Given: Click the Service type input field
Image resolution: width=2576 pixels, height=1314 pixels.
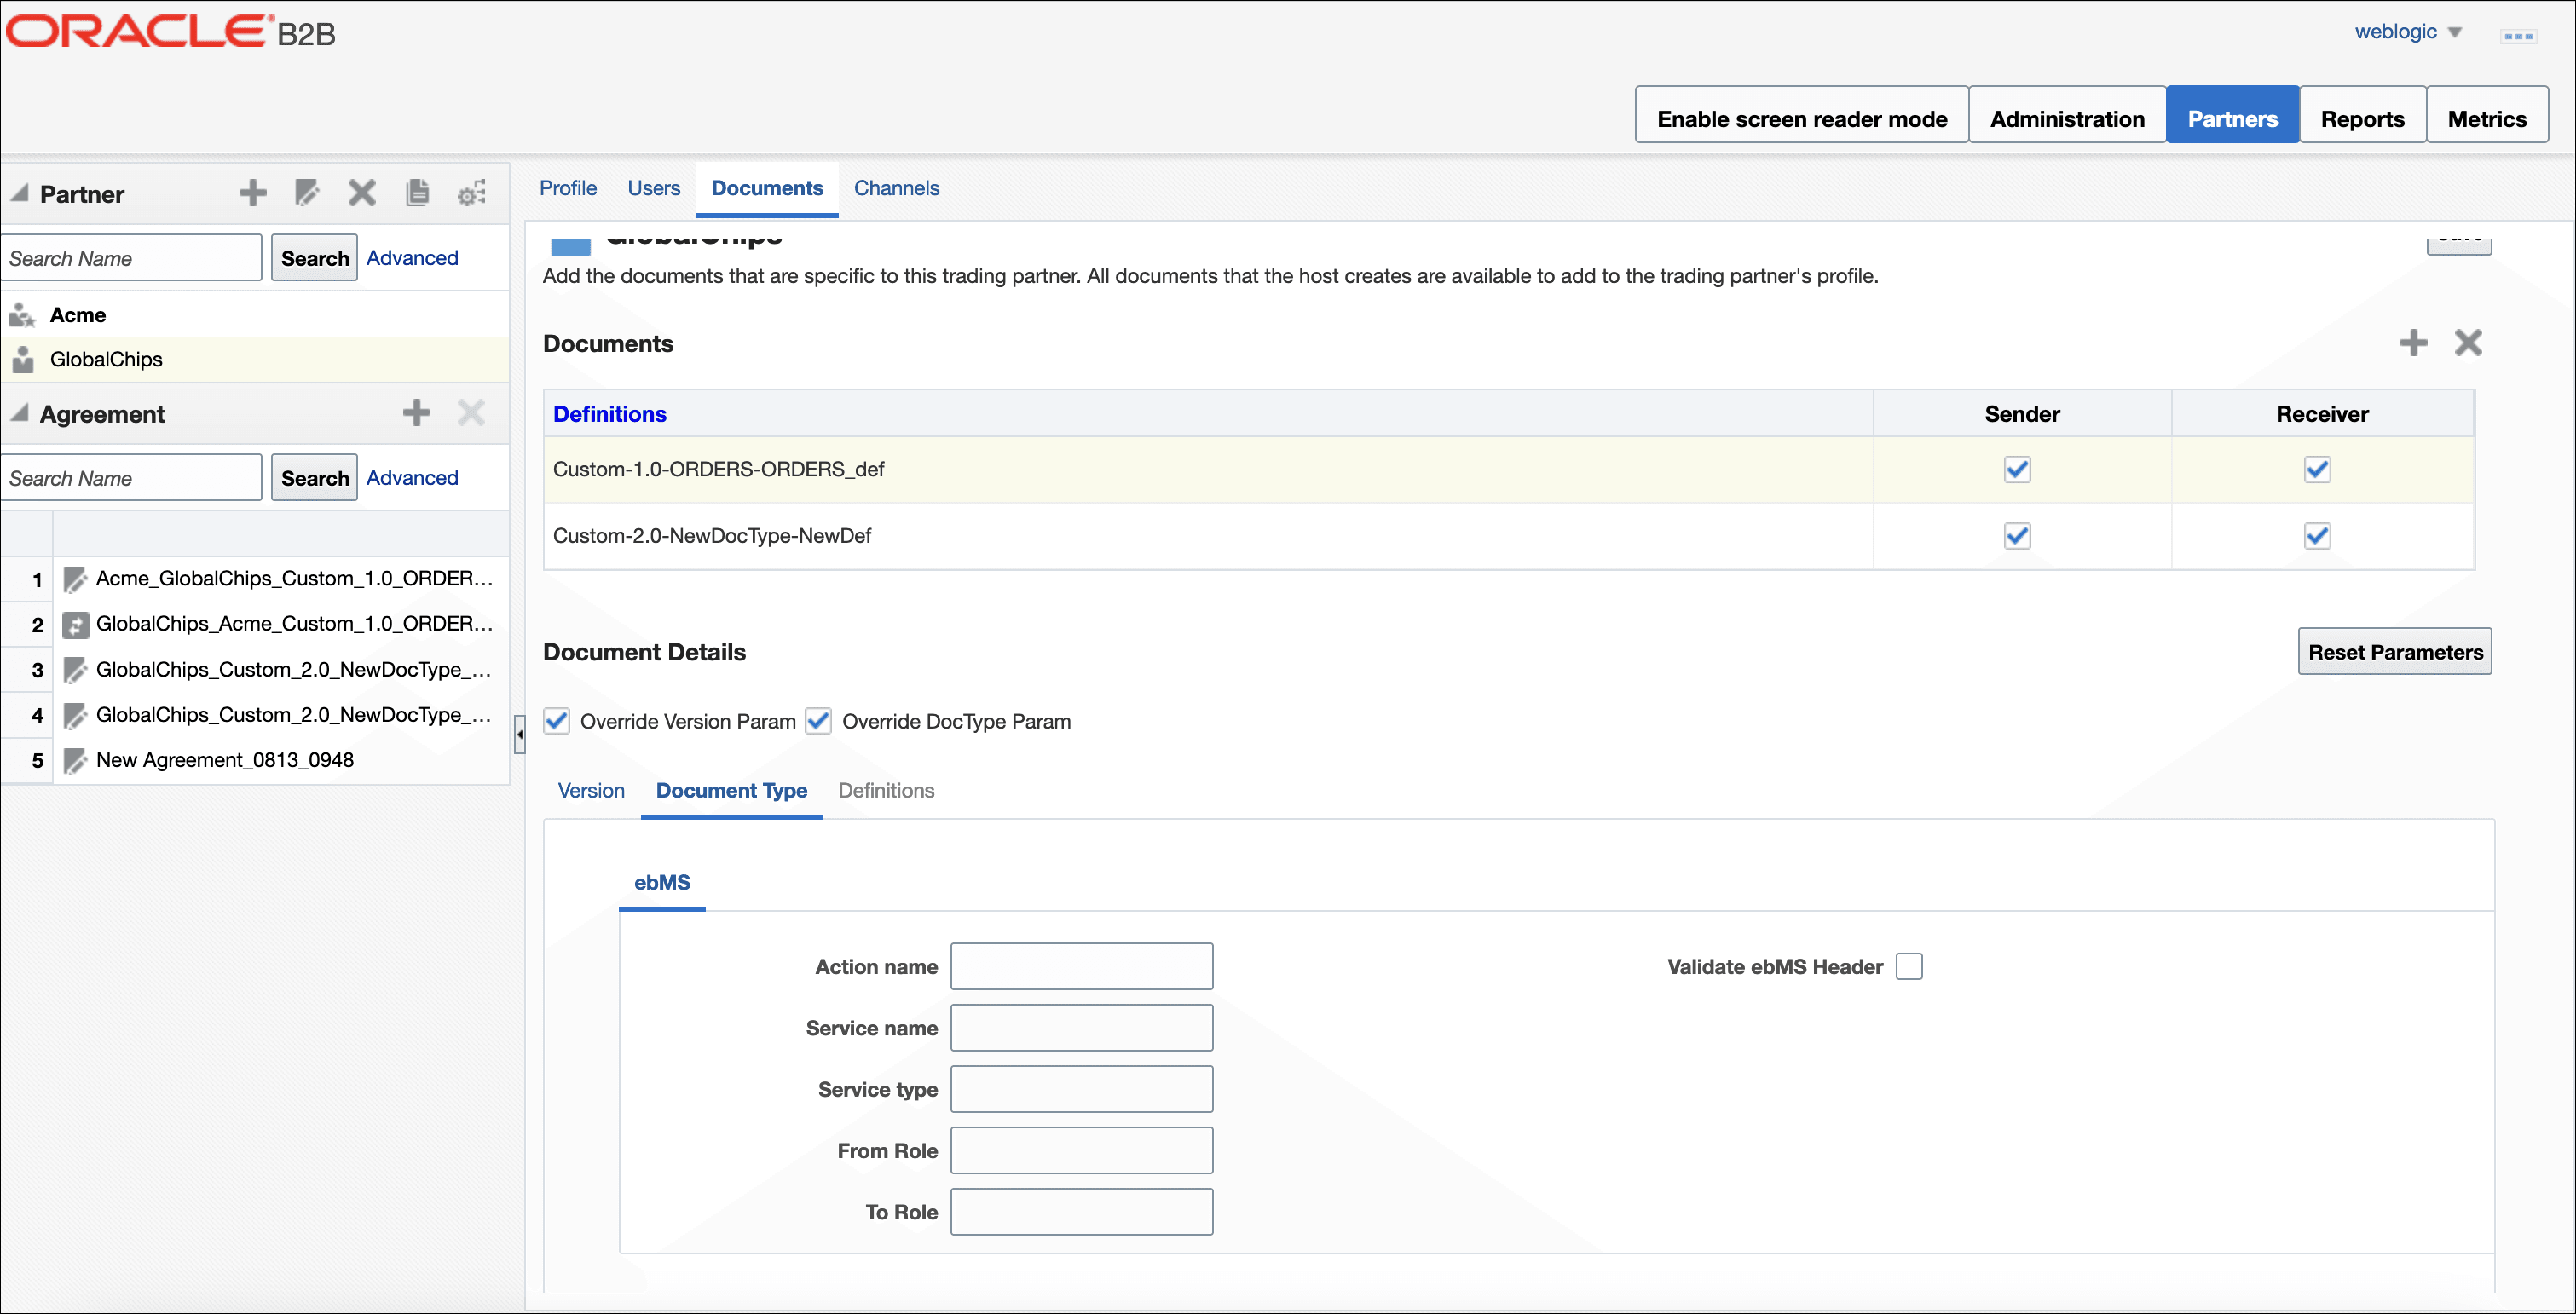Looking at the screenshot, I should (x=1081, y=1089).
